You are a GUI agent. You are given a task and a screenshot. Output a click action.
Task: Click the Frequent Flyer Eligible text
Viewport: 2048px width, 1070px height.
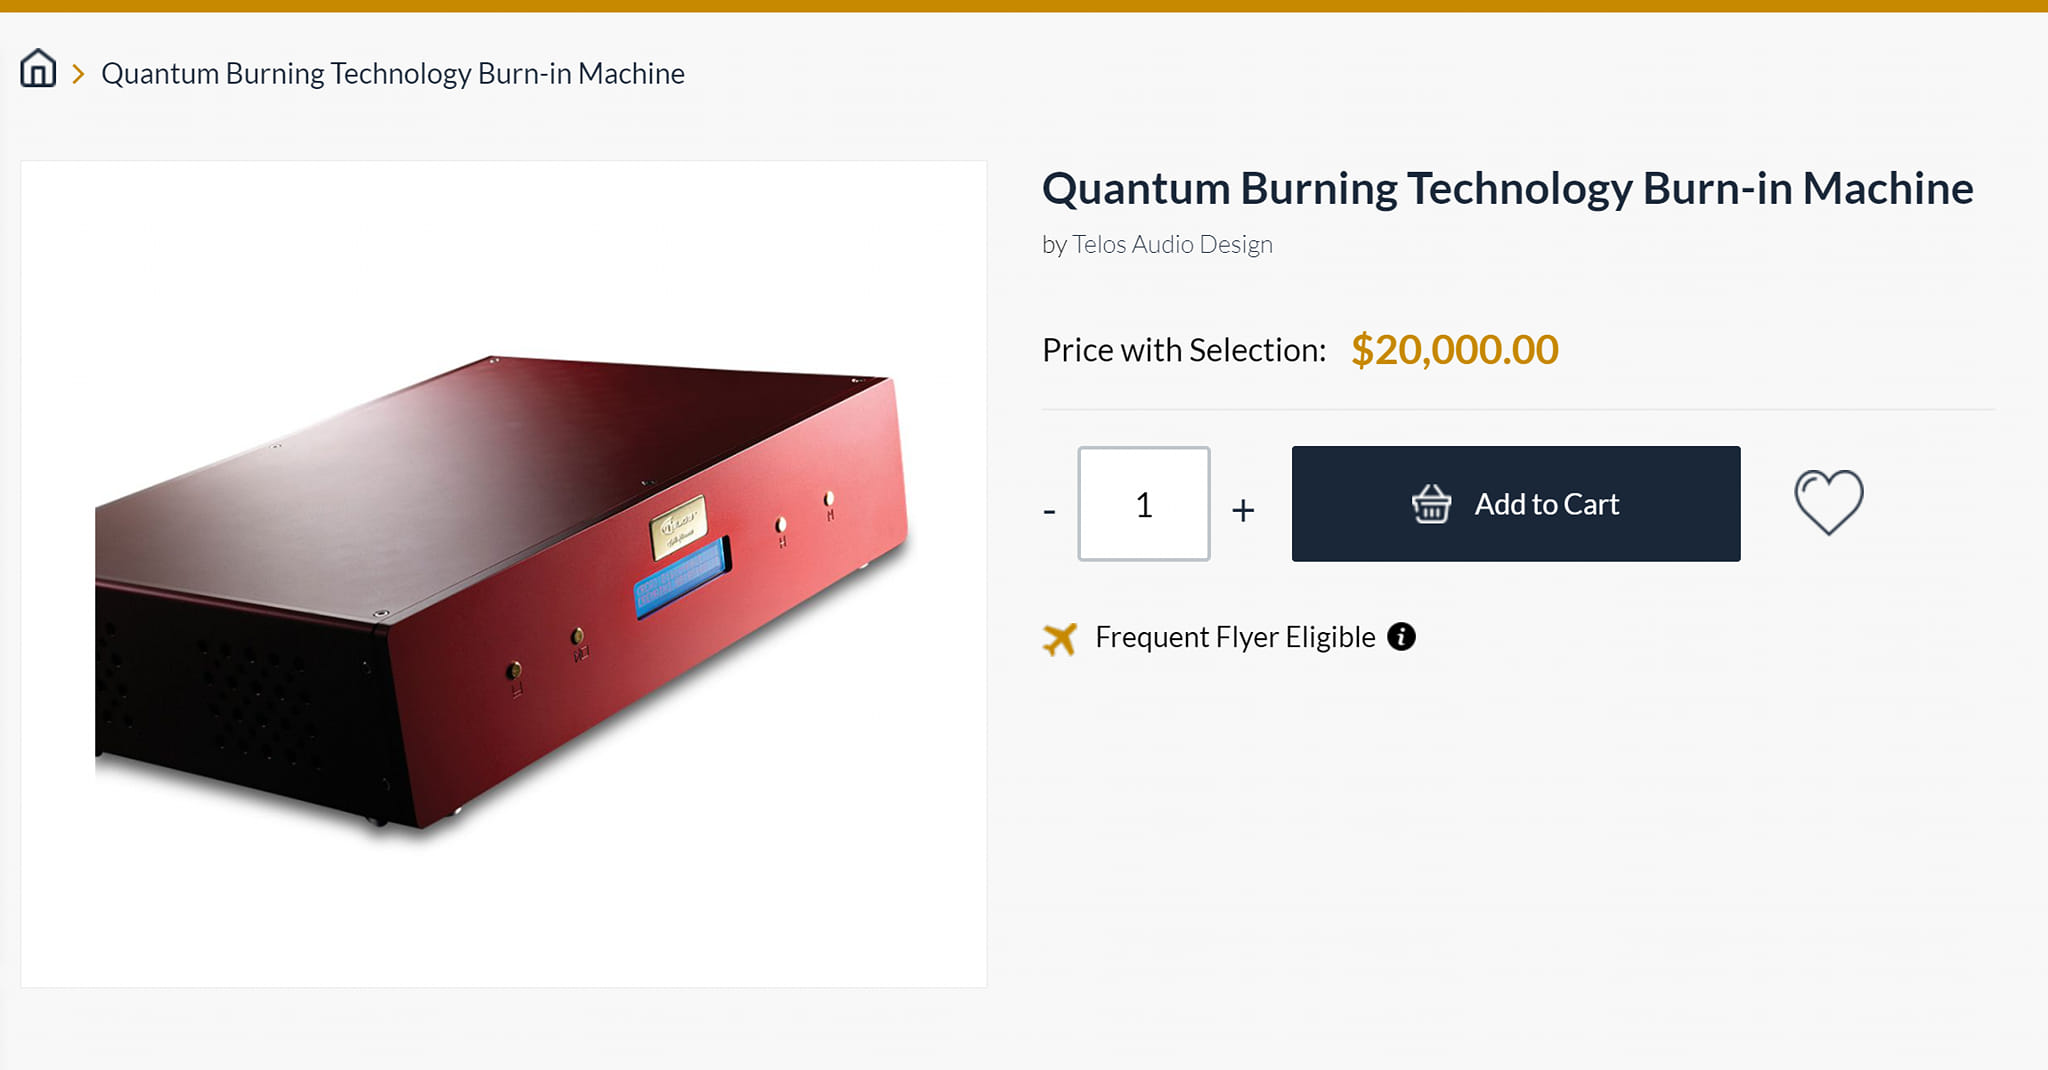1235,637
